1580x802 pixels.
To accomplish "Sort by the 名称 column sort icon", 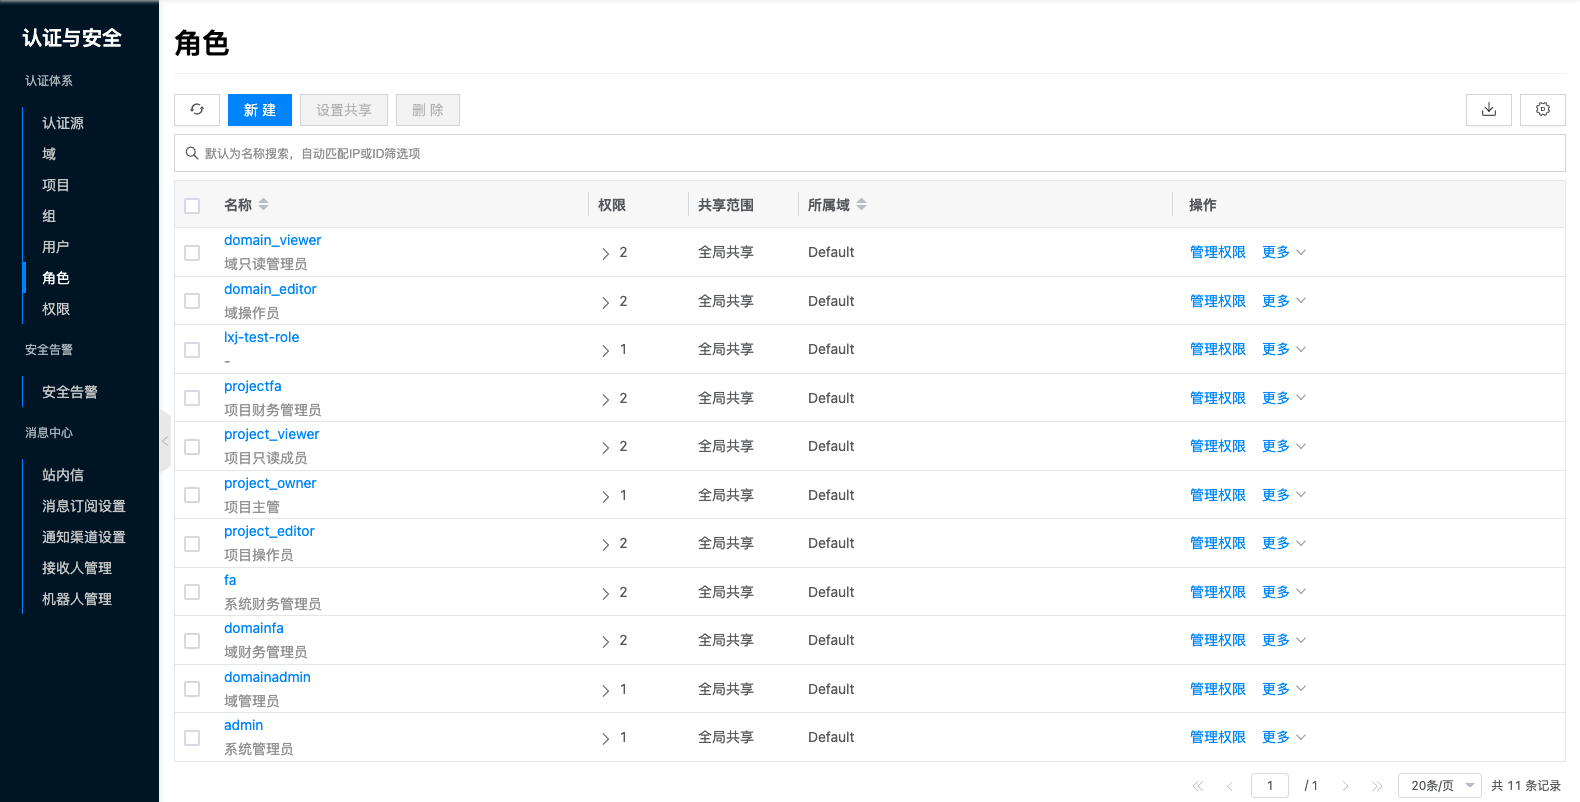I will click(264, 204).
